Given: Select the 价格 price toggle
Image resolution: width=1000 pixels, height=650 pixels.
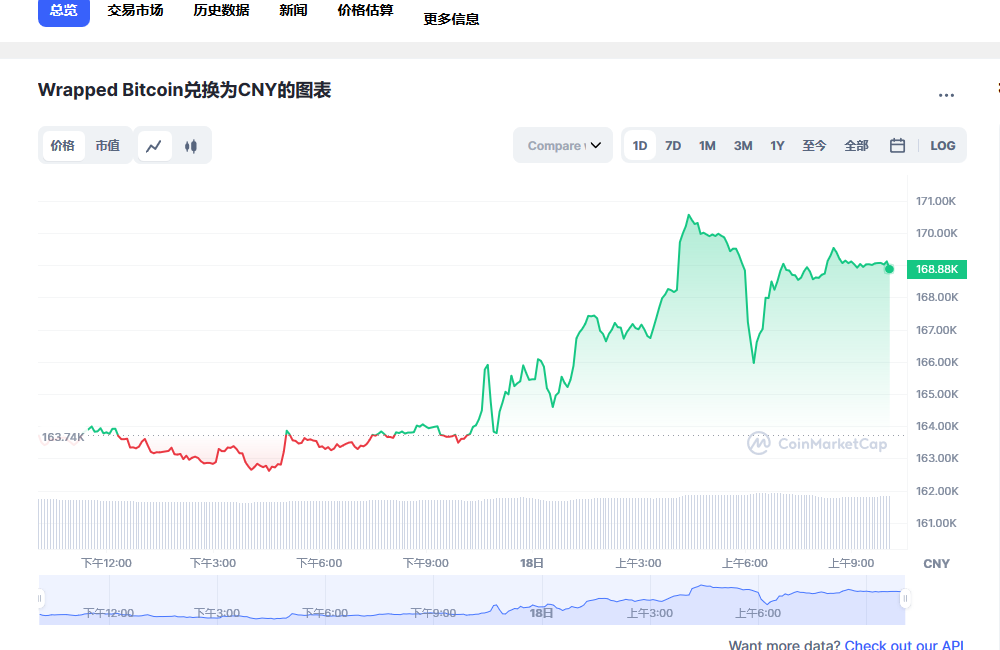Looking at the screenshot, I should [x=62, y=145].
